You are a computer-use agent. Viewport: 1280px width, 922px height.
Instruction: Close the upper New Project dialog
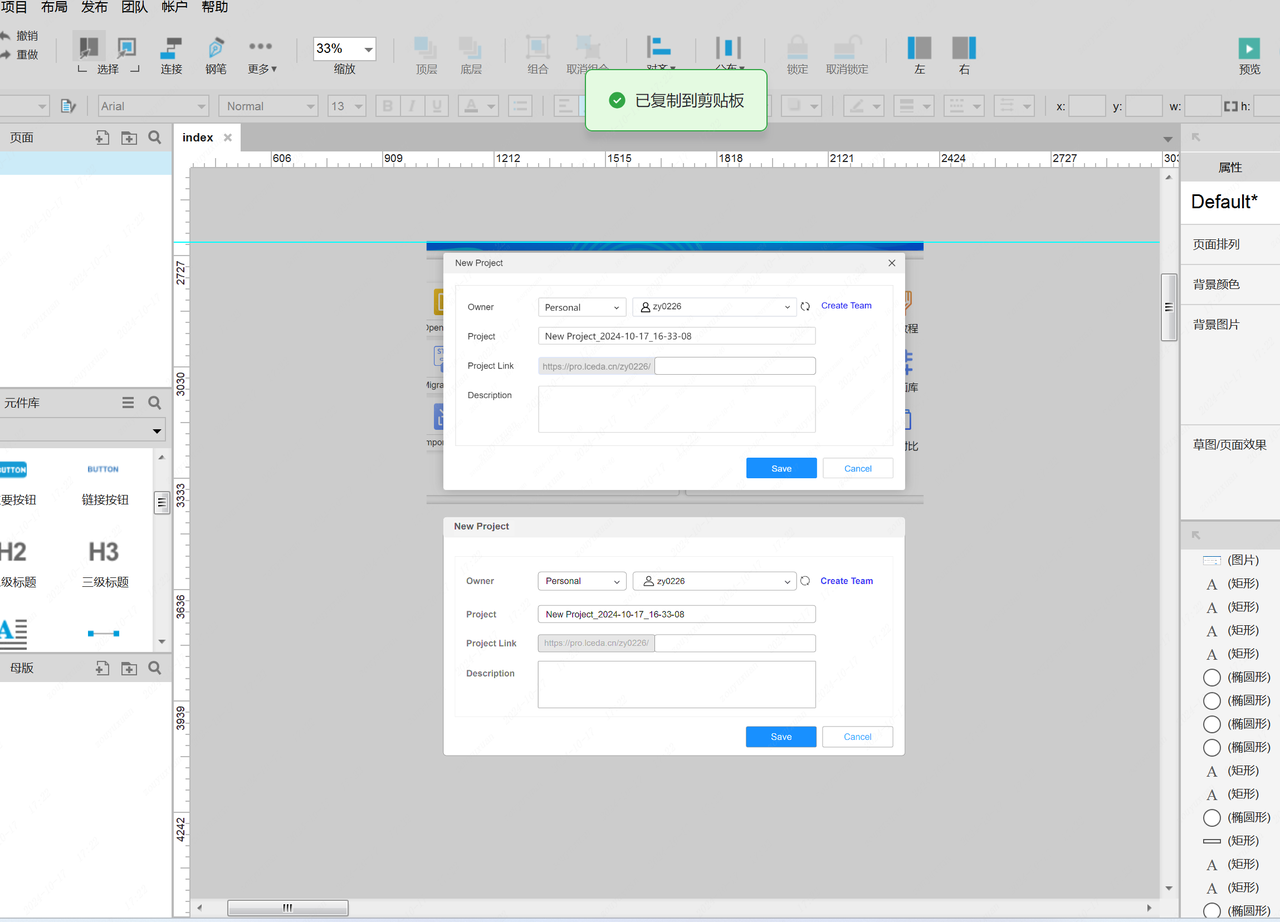pos(892,263)
